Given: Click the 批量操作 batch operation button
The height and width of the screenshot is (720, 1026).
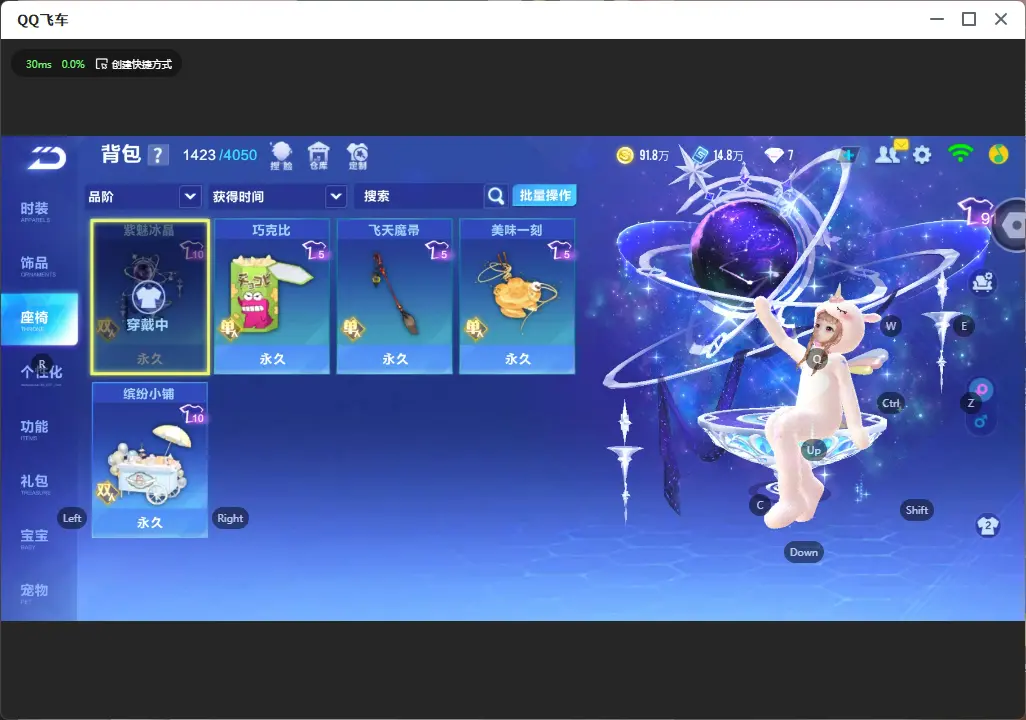Looking at the screenshot, I should (x=544, y=195).
